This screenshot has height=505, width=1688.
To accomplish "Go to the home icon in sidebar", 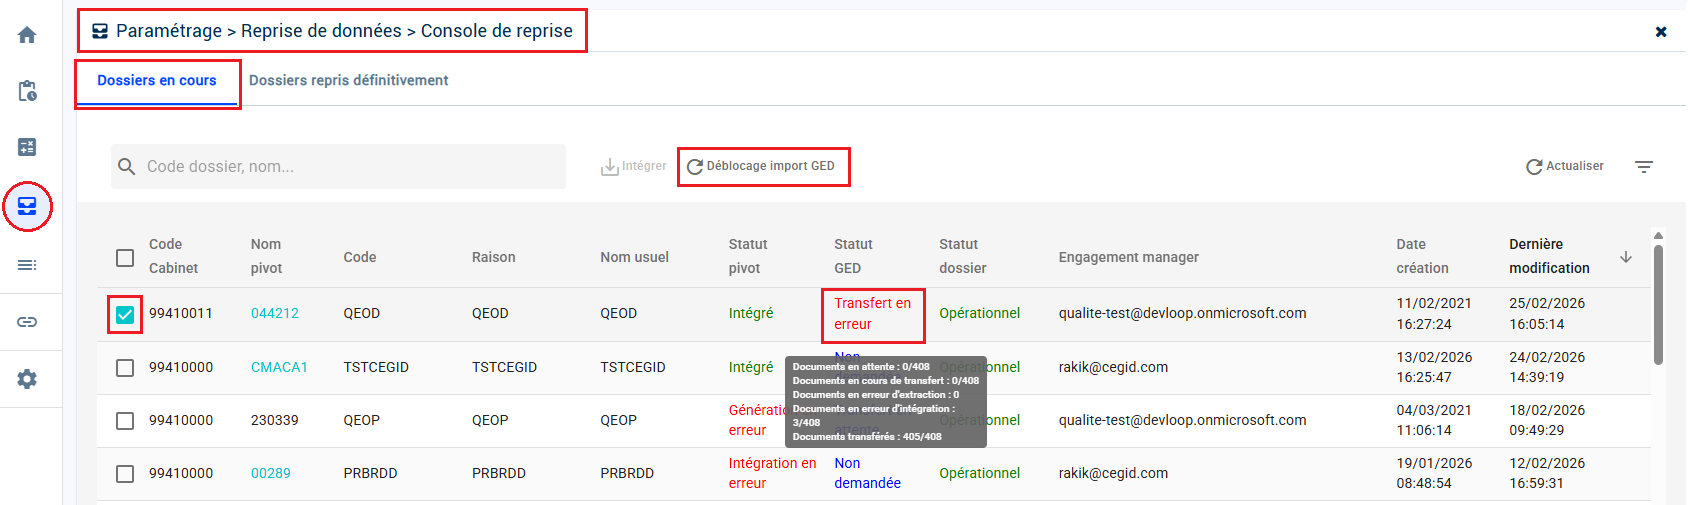I will pyautogui.click(x=27, y=35).
